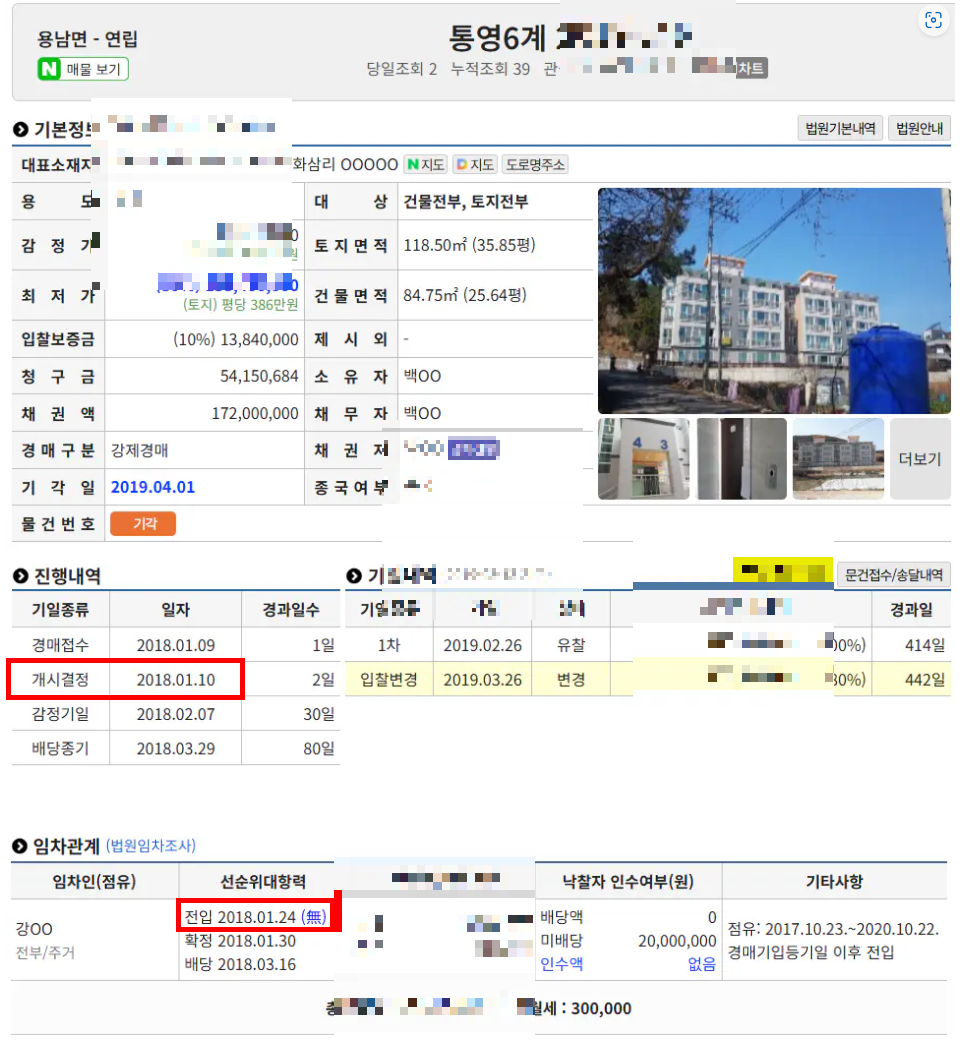
Task: Select the 개시결정 date 2018.01.10
Action: (x=176, y=680)
